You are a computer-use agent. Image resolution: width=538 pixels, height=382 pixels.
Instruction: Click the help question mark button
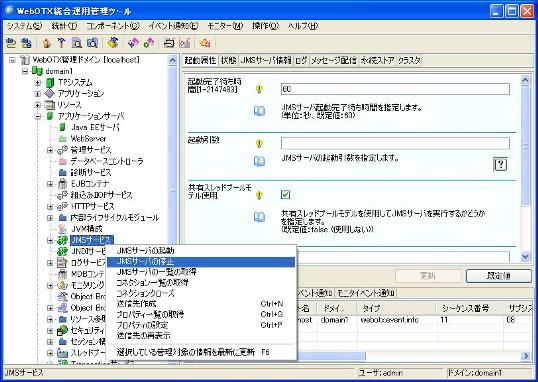500,164
